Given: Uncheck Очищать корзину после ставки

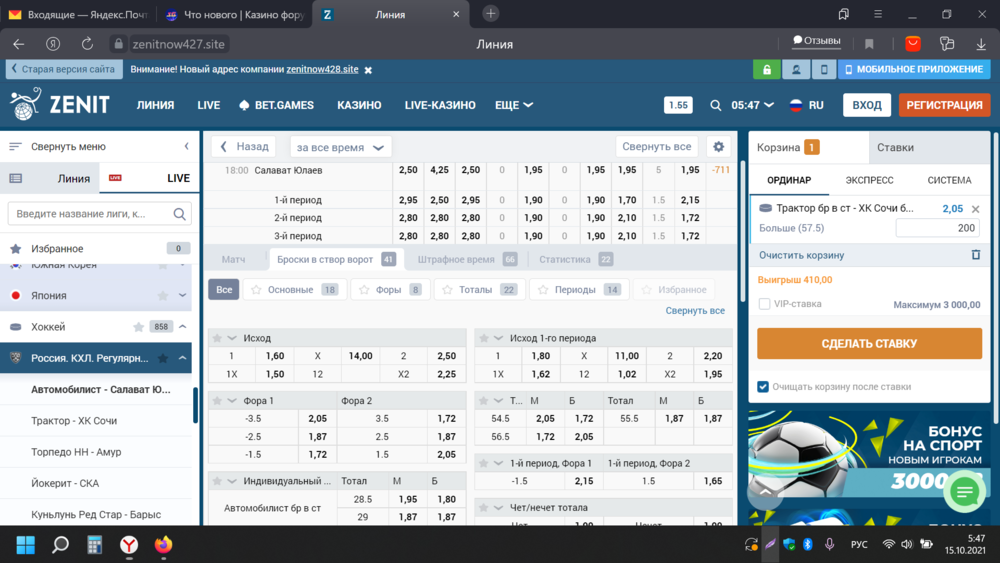Looking at the screenshot, I should (763, 386).
